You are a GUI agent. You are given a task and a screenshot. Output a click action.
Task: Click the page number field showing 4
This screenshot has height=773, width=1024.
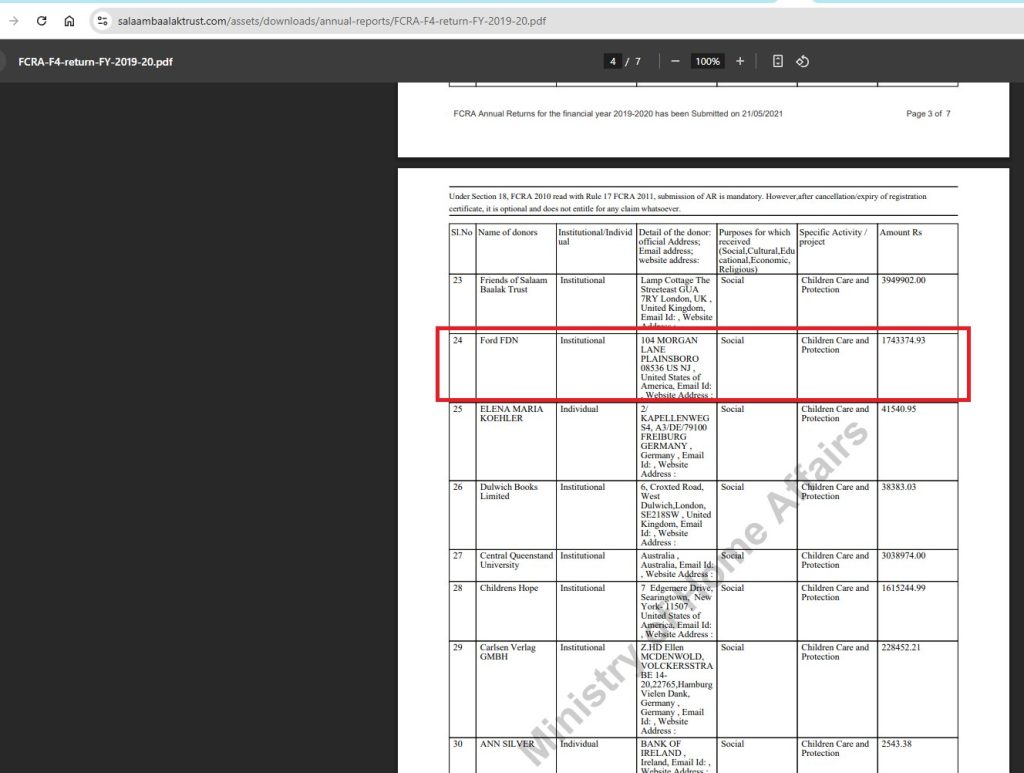[x=612, y=61]
